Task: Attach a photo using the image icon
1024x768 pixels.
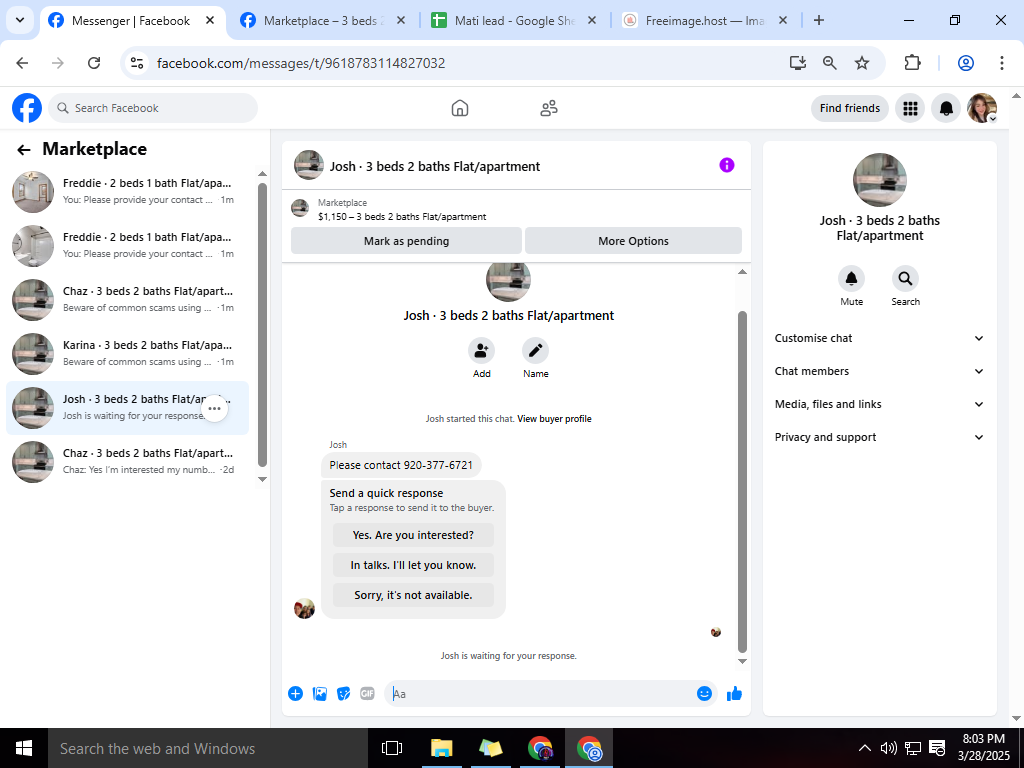Action: [x=319, y=694]
